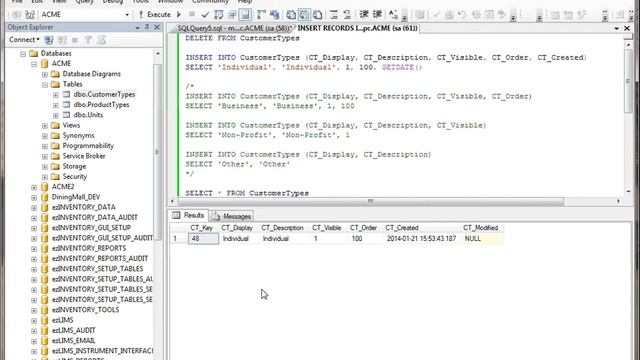Collapse the Tables folder

45,84
